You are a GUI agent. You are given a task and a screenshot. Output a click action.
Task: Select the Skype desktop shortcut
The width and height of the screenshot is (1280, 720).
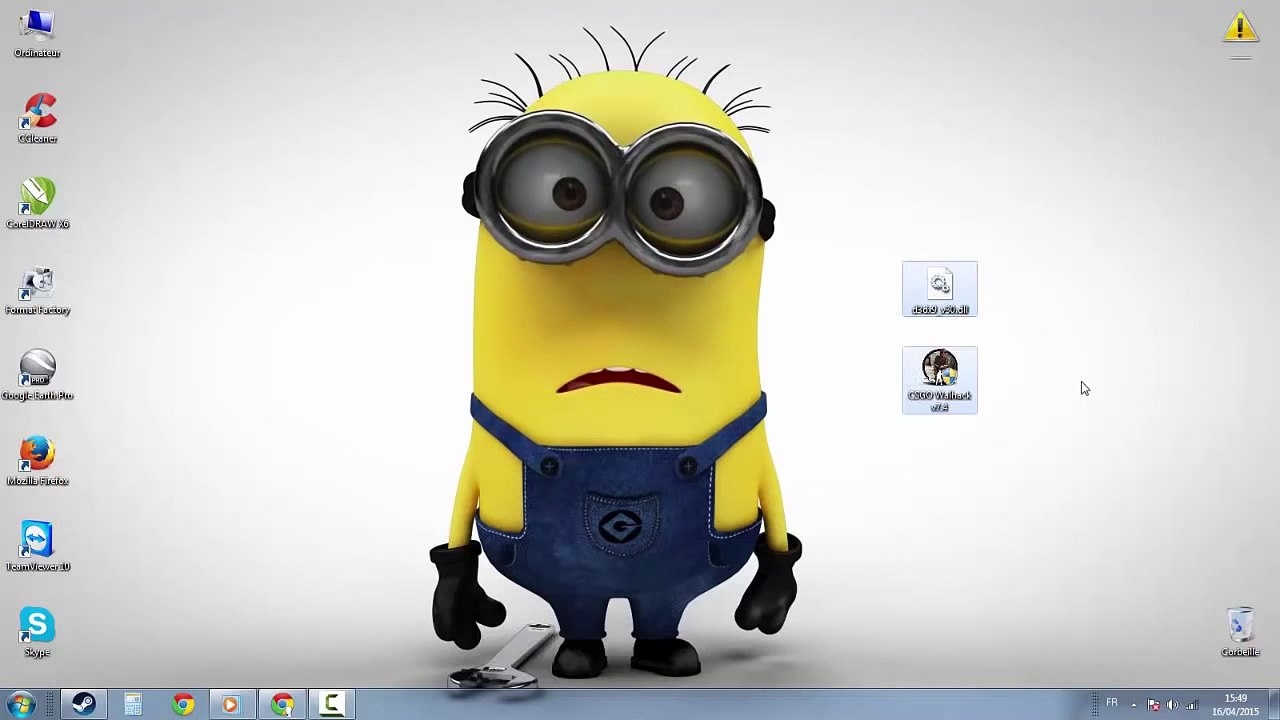point(37,632)
